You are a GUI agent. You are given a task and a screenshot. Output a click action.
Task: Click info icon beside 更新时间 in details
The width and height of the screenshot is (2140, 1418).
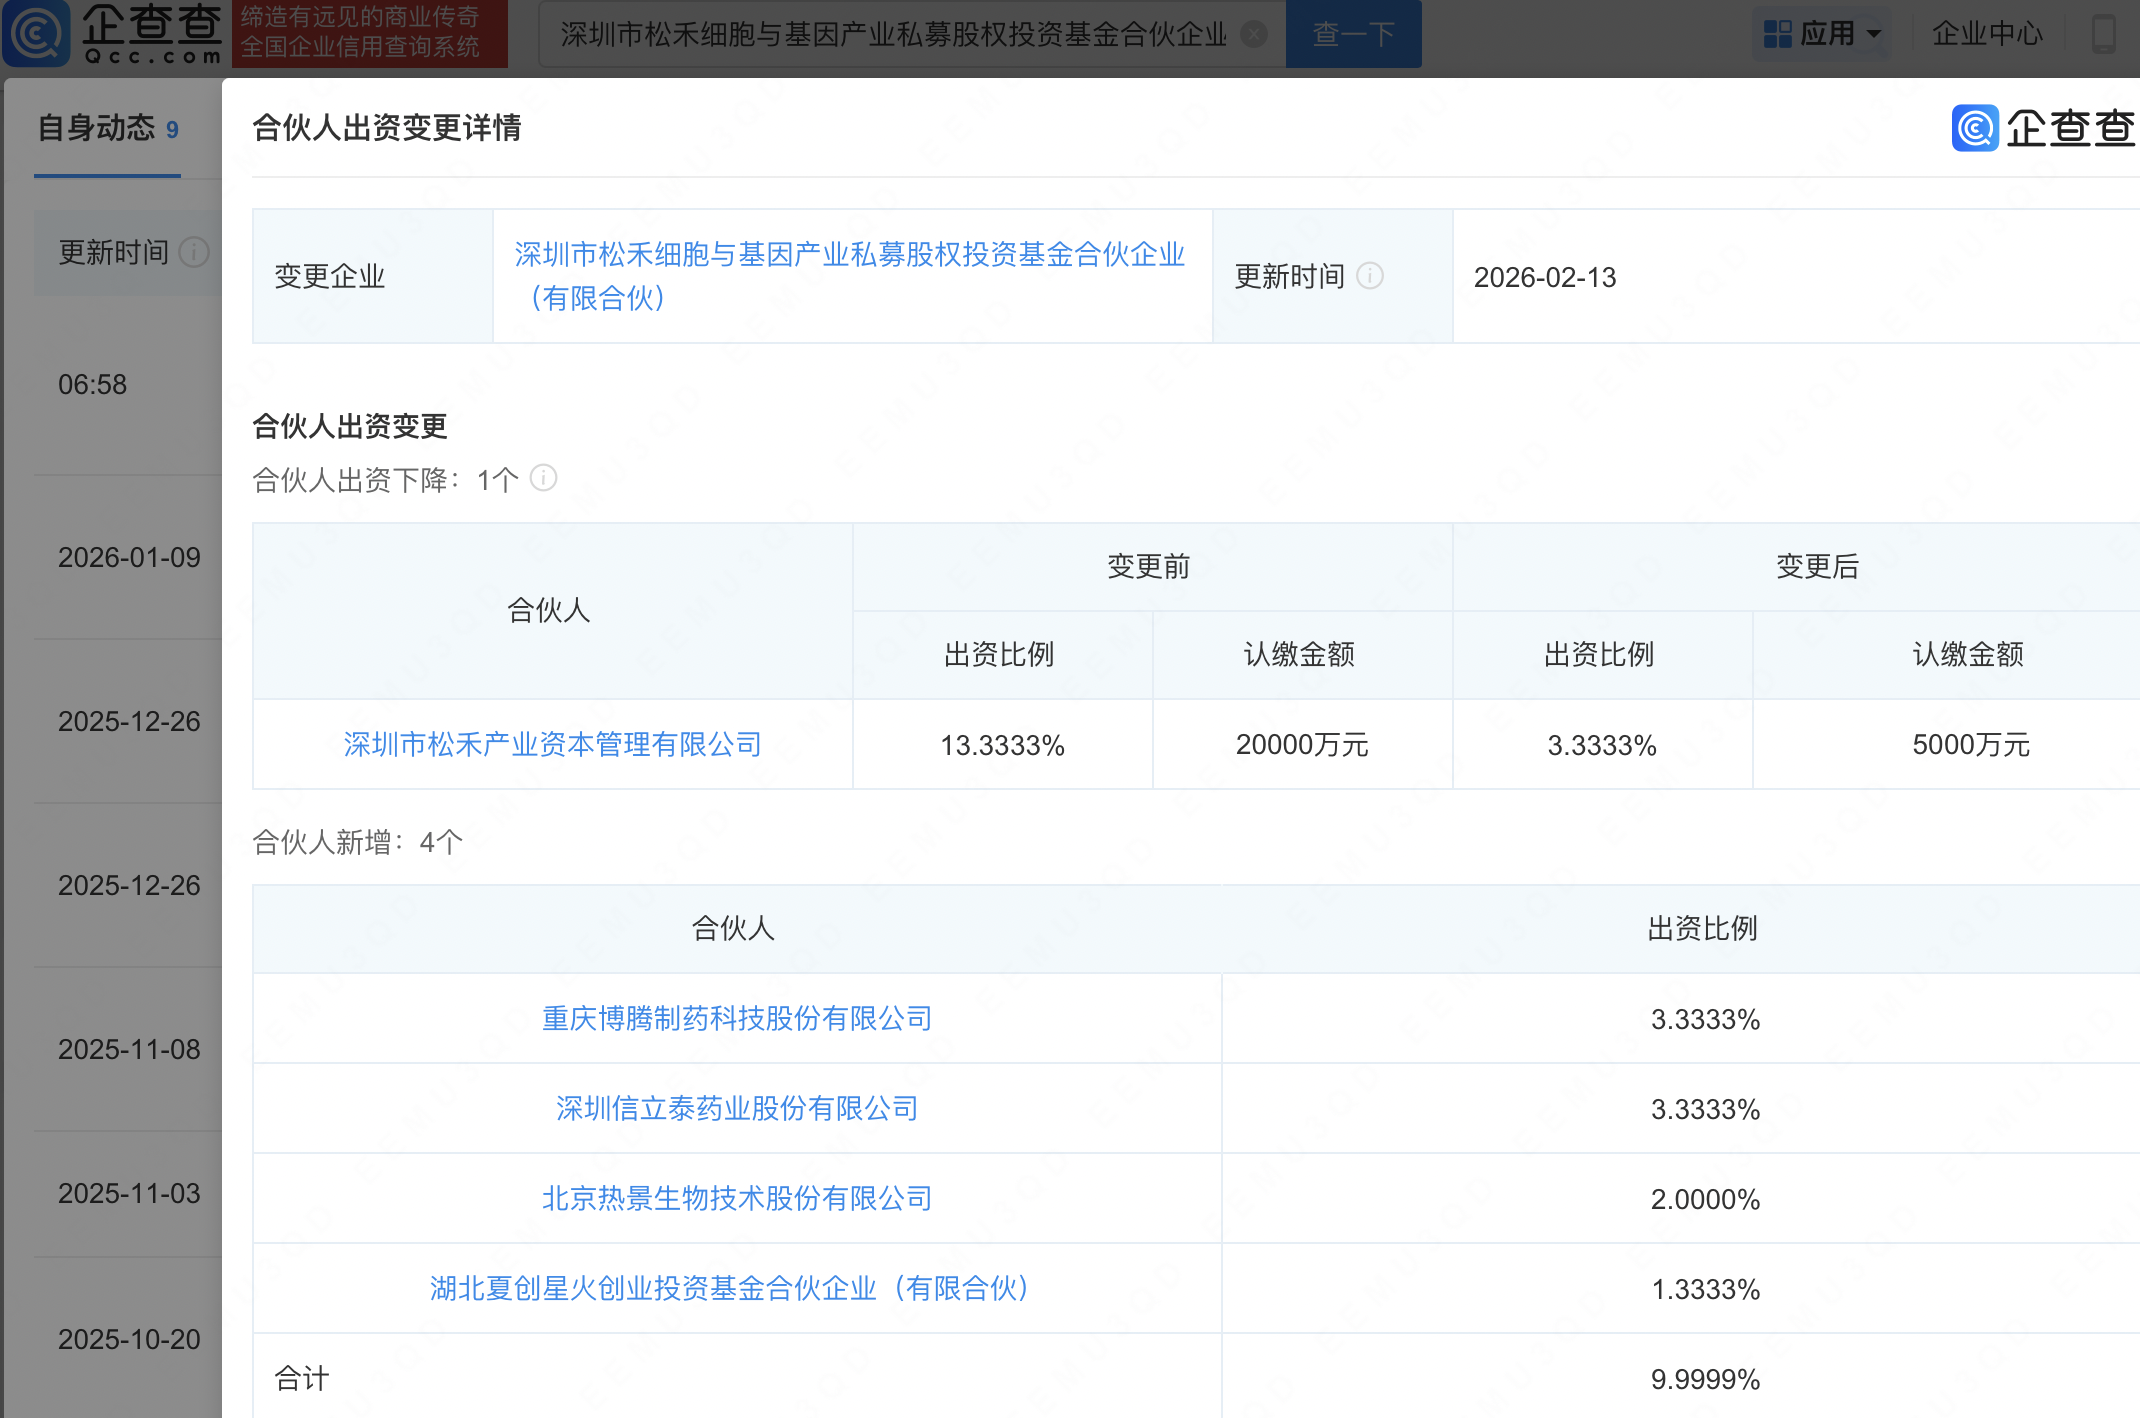pos(1370,276)
